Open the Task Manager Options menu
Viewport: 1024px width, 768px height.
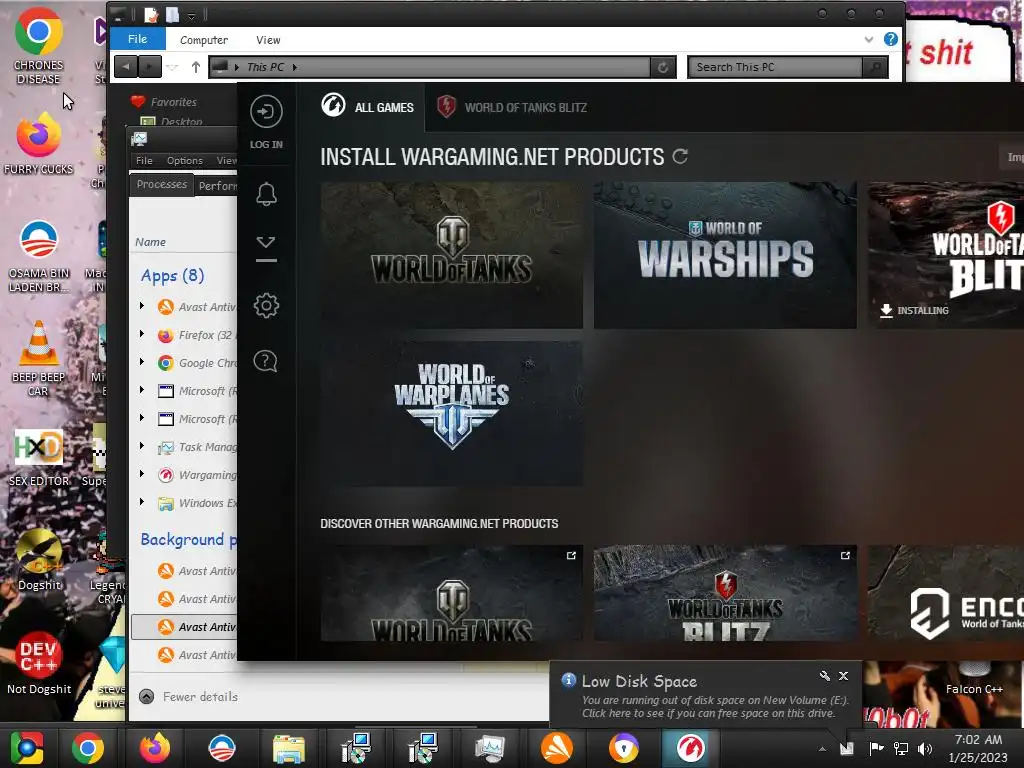185,160
